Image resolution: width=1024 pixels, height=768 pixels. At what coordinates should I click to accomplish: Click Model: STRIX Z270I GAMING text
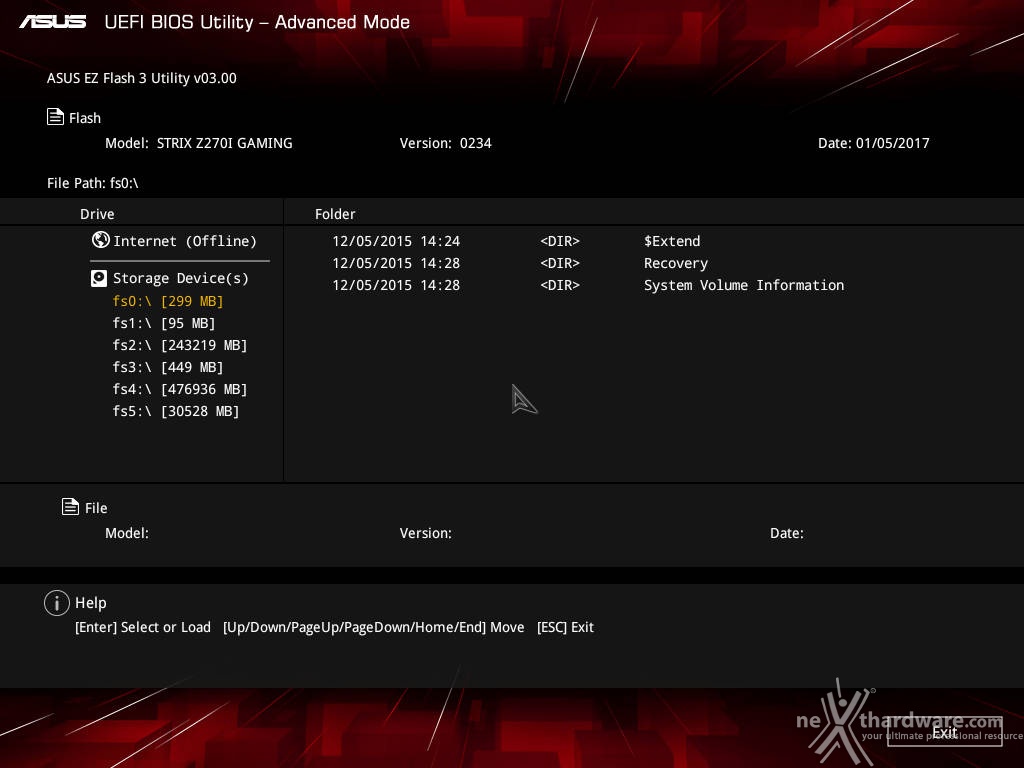(x=199, y=143)
